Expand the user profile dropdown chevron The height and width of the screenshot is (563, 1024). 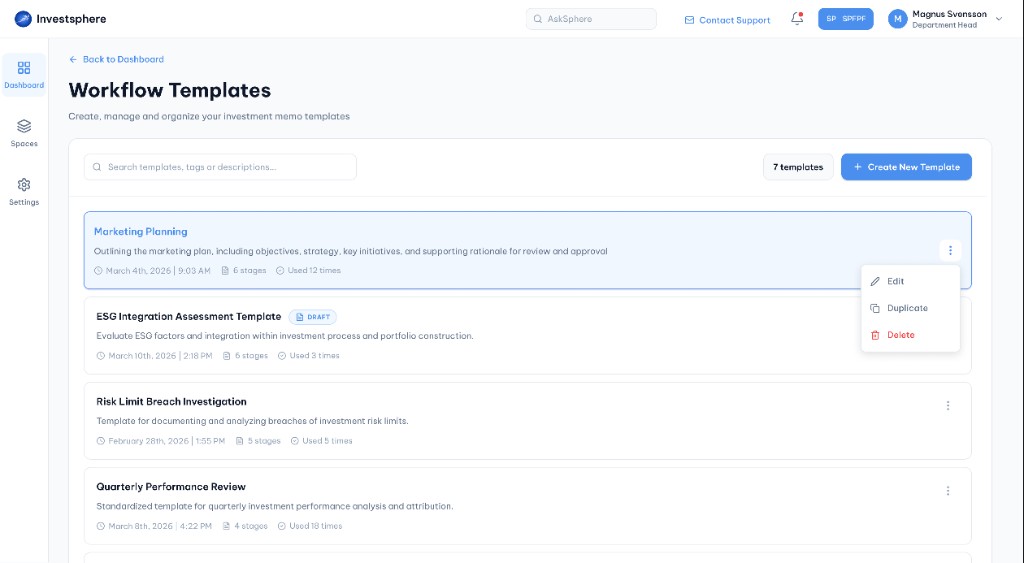(x=999, y=19)
